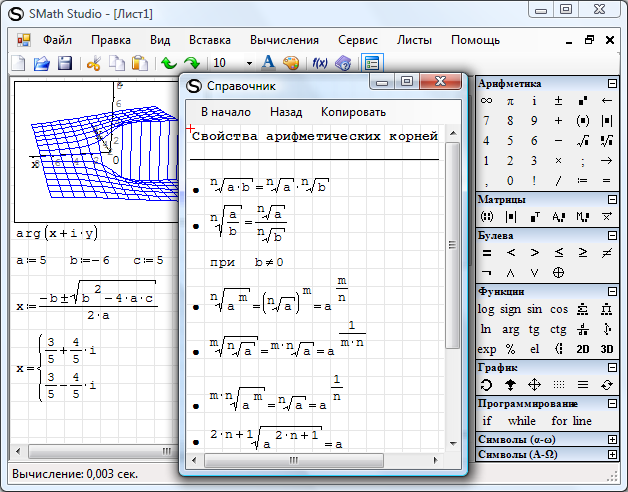Click the Open file folder icon
The height and width of the screenshot is (492, 628).
[x=41, y=64]
